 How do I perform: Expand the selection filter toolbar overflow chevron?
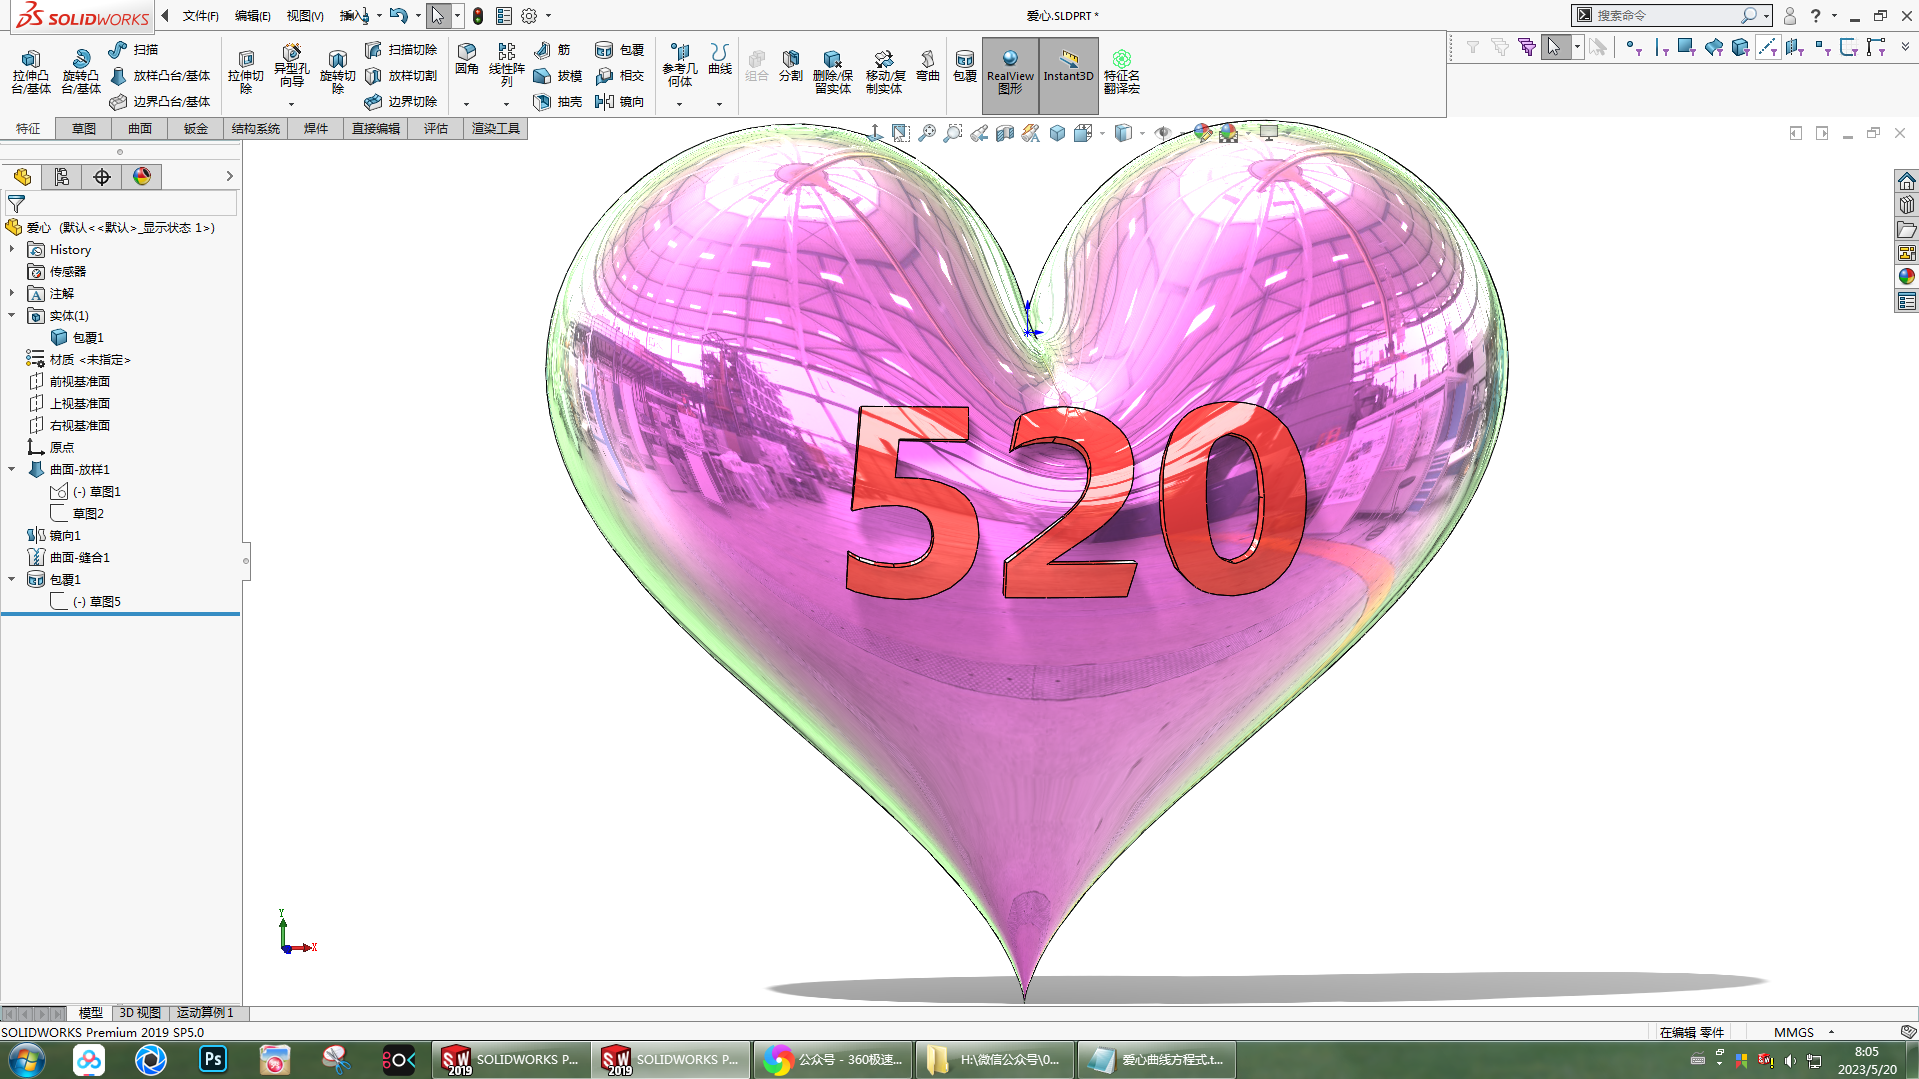tap(1905, 47)
